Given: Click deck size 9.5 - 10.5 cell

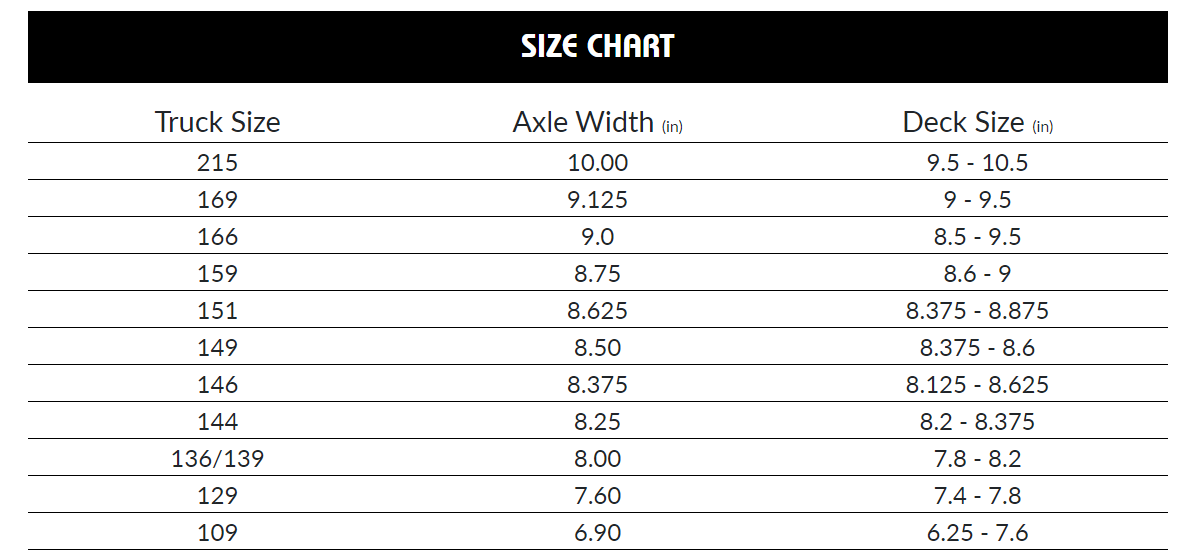Looking at the screenshot, I should point(977,163).
